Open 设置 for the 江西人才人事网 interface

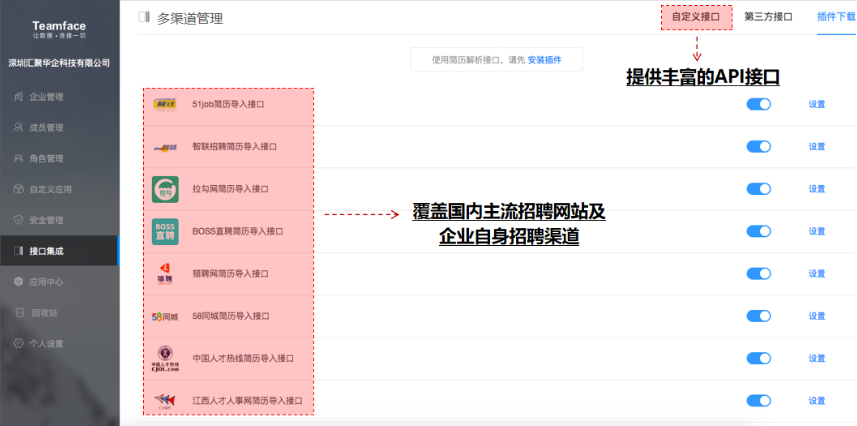click(817, 401)
